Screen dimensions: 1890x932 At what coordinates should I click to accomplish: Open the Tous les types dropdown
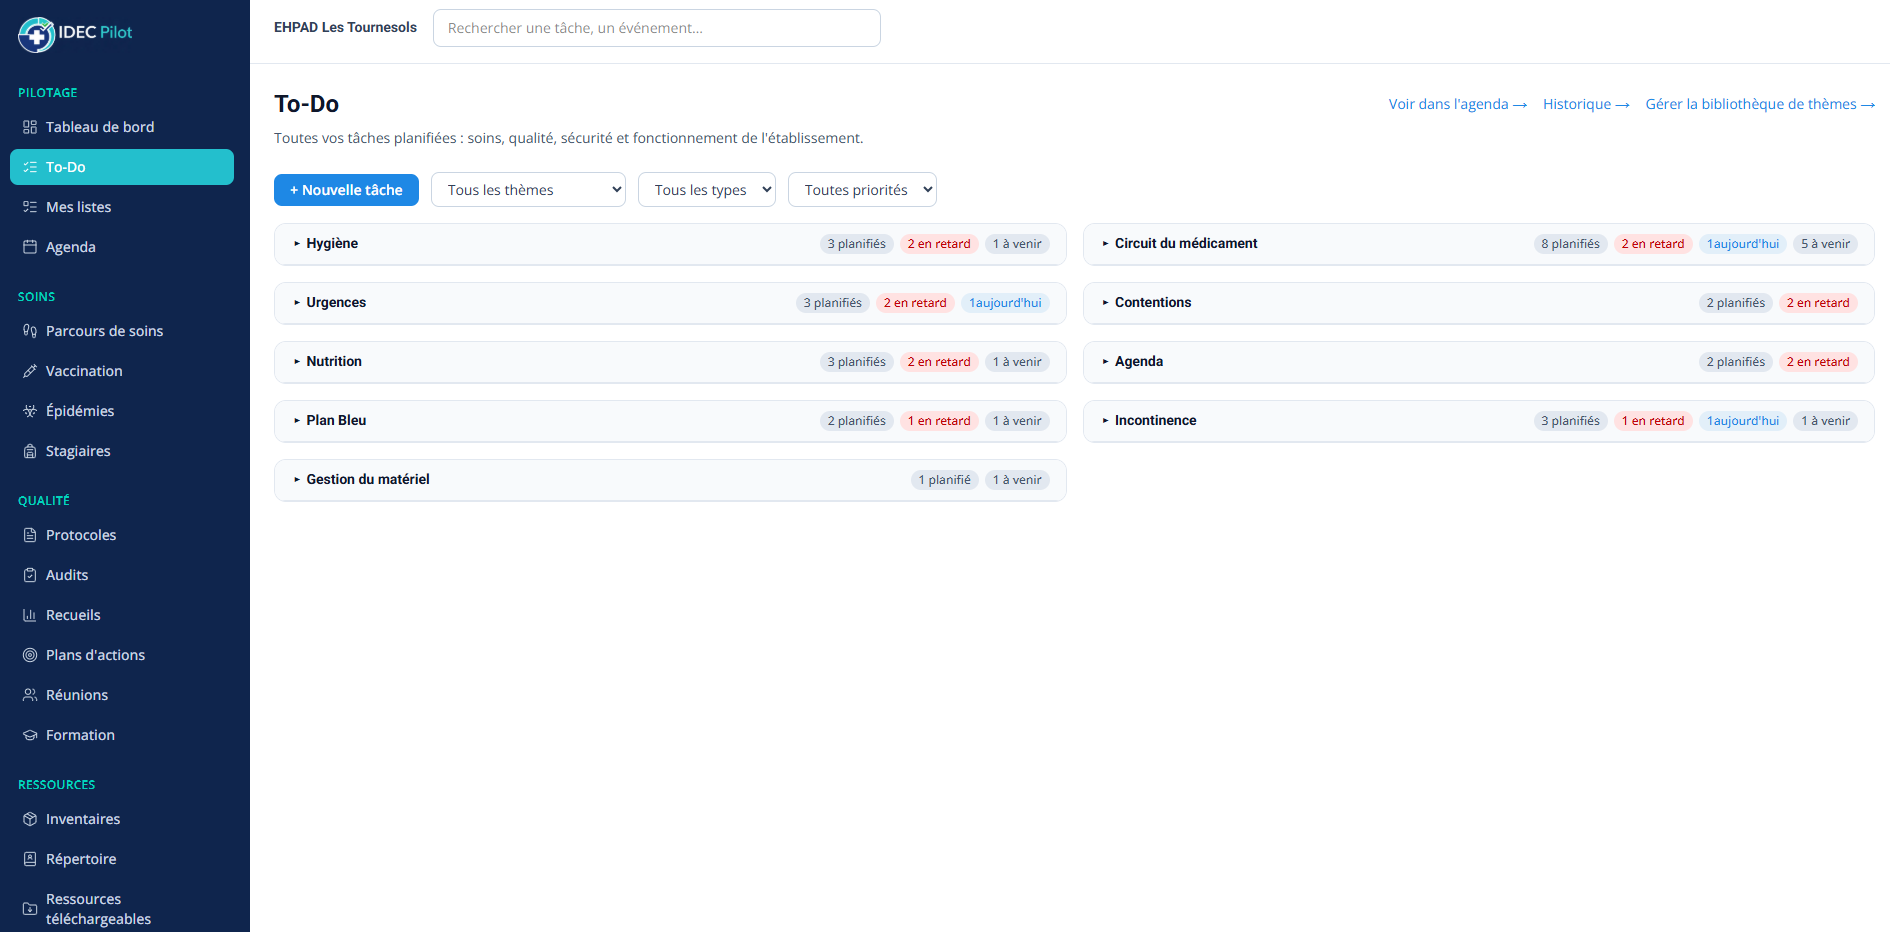(x=707, y=190)
